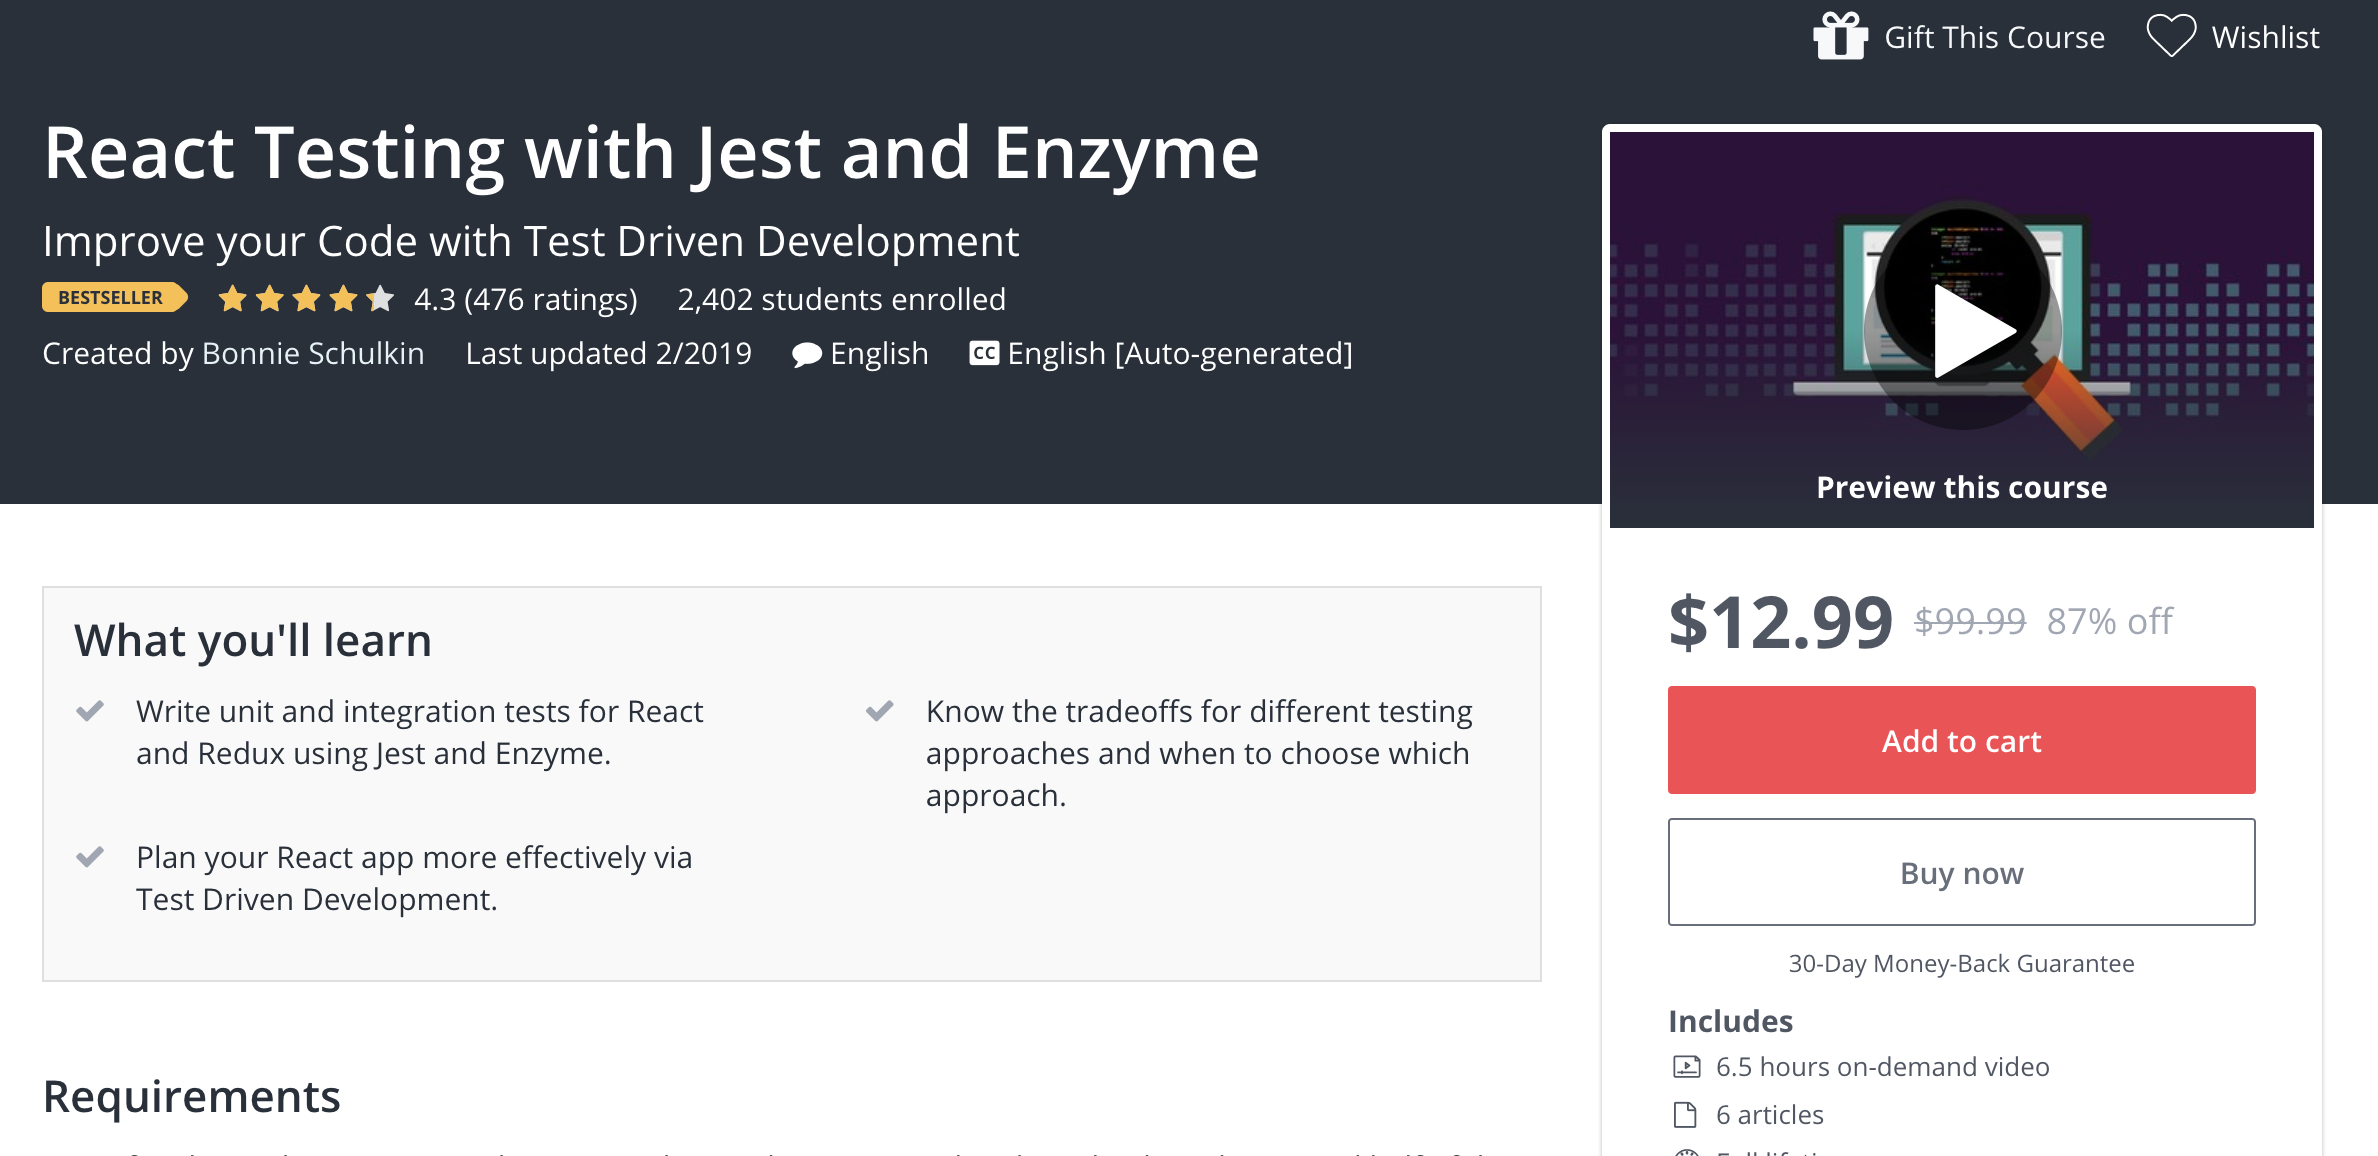The height and width of the screenshot is (1156, 2378).
Task: Expand the Requirements section
Action: tap(191, 1097)
